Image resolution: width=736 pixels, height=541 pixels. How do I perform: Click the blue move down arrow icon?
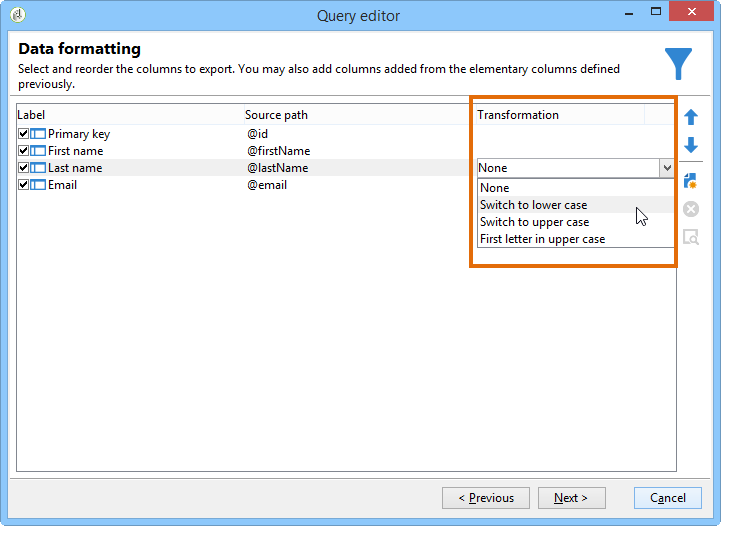tap(690, 145)
